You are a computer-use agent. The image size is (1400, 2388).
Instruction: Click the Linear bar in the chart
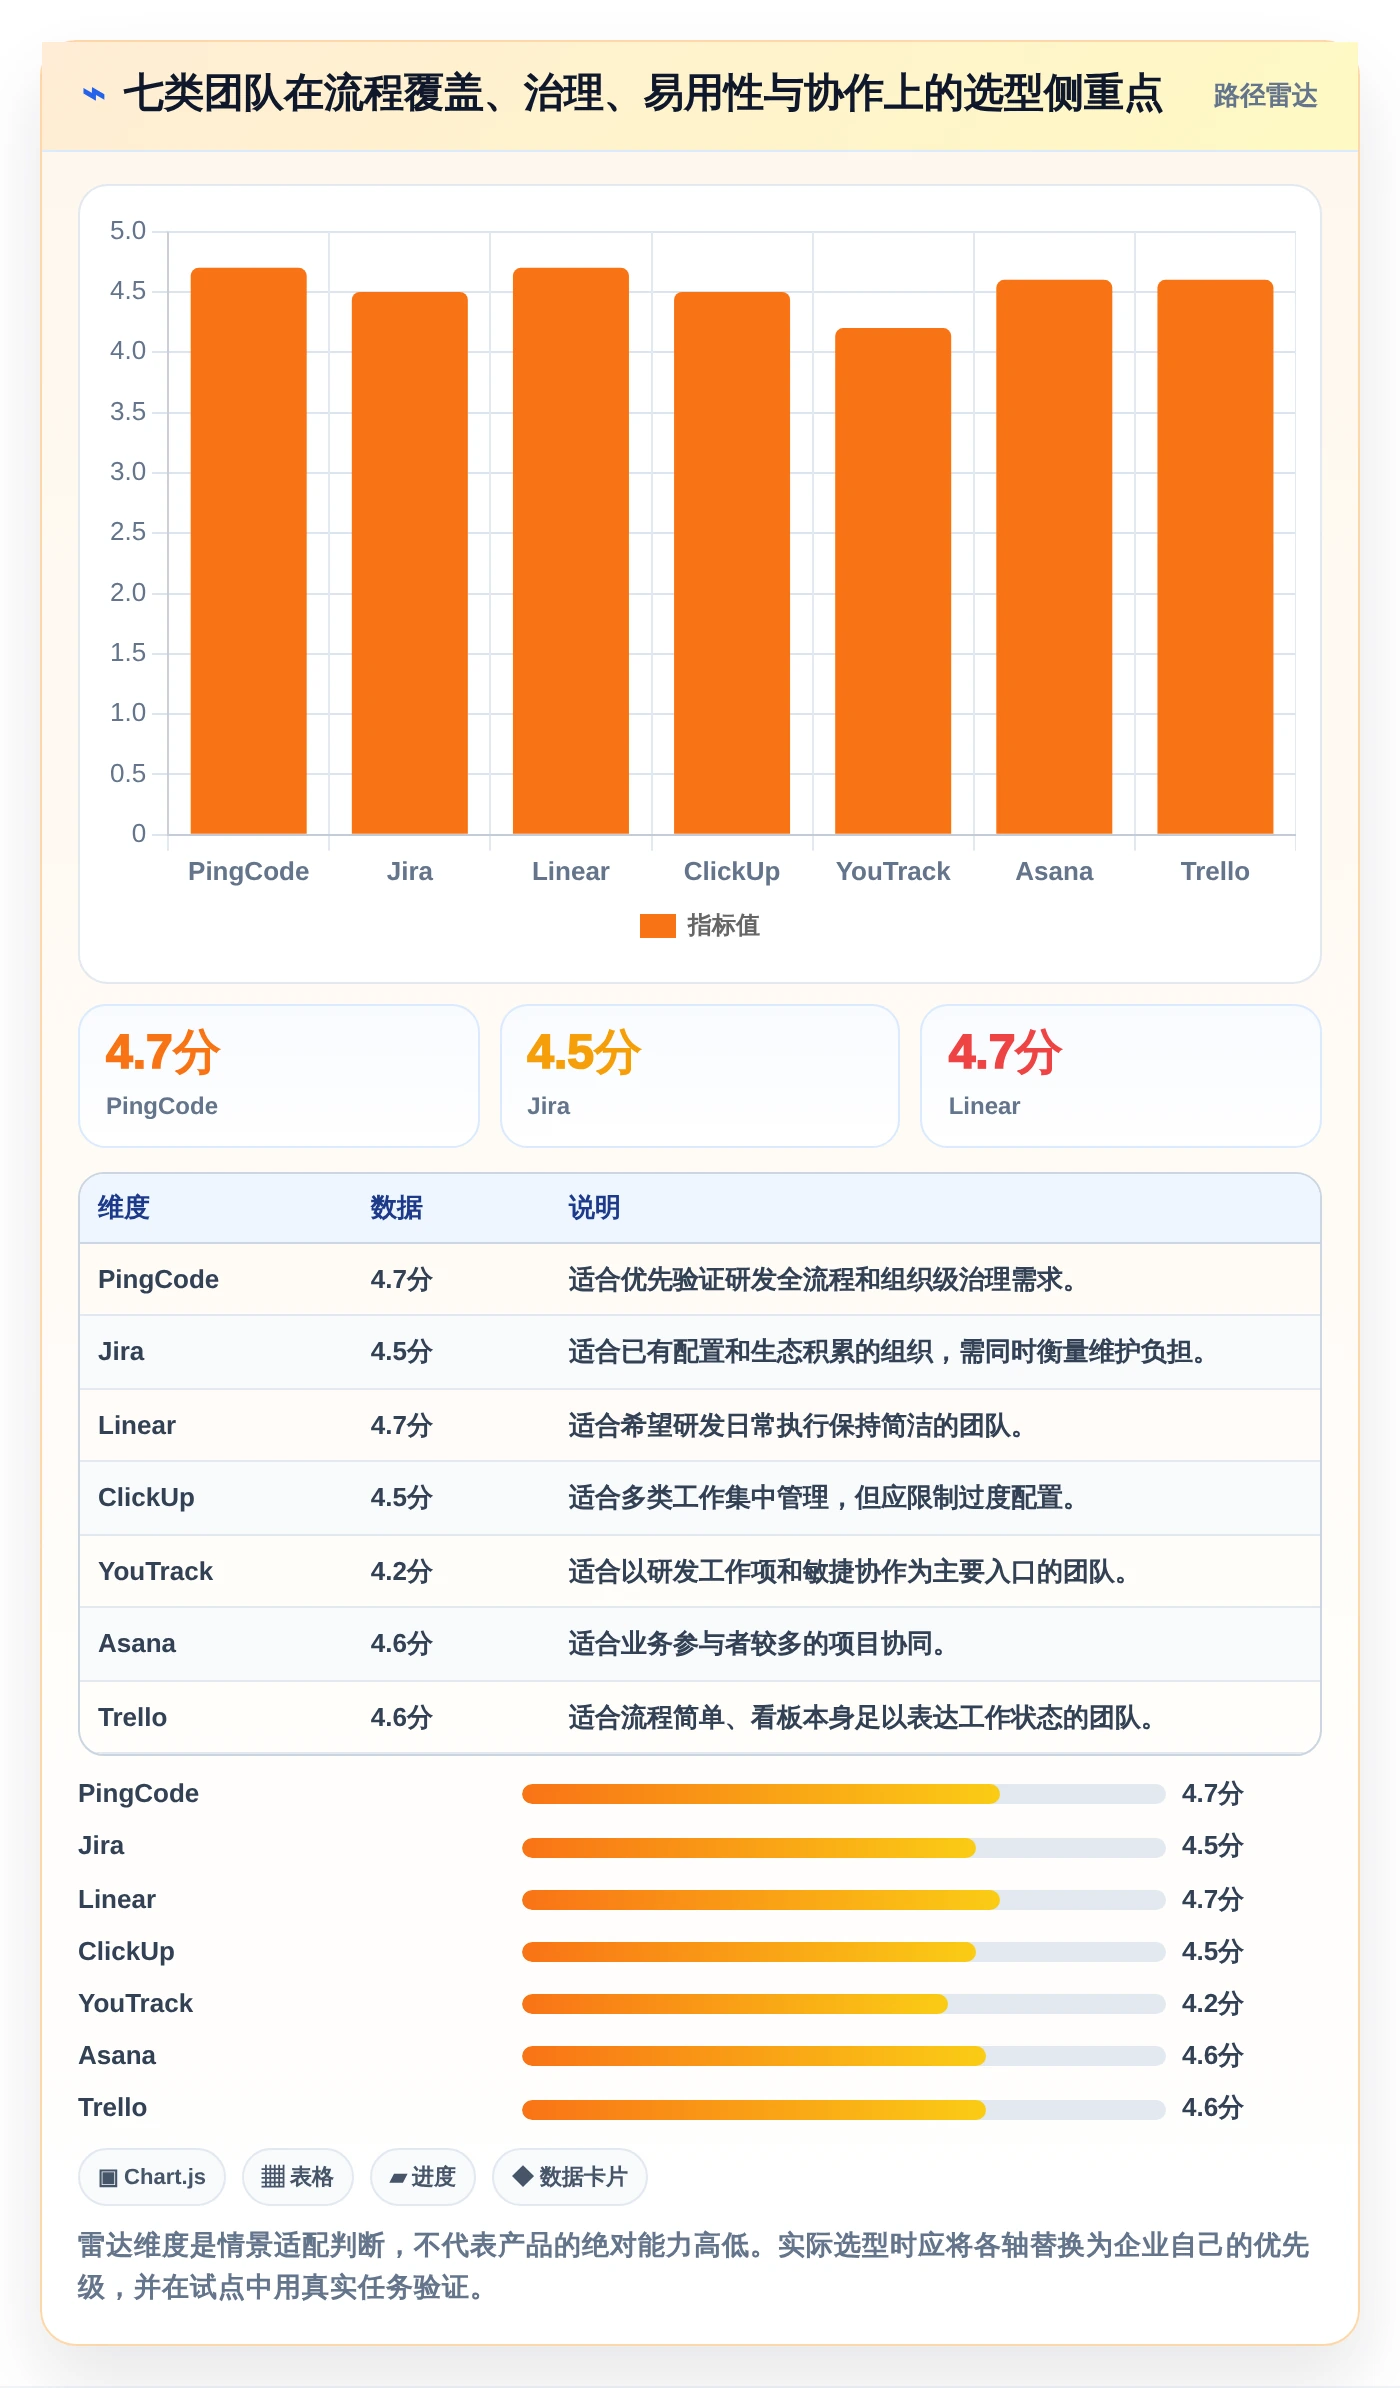coord(571,551)
